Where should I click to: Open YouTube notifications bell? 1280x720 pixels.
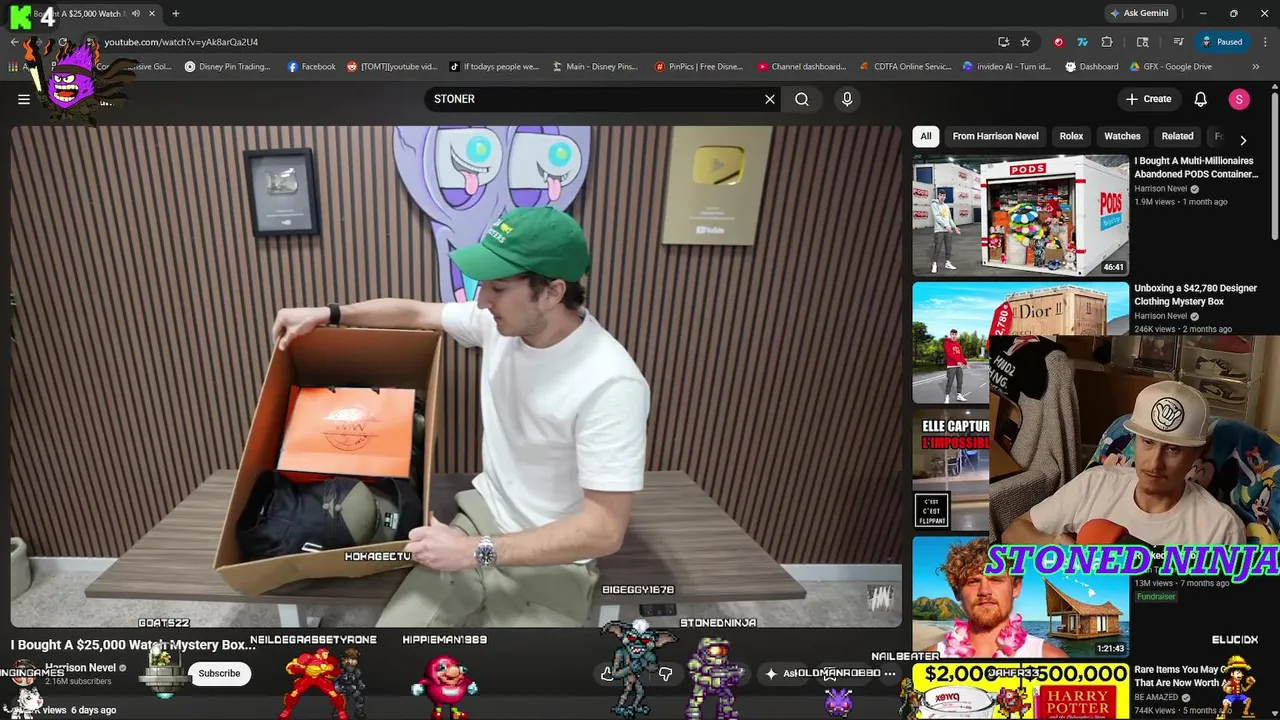click(x=1201, y=99)
